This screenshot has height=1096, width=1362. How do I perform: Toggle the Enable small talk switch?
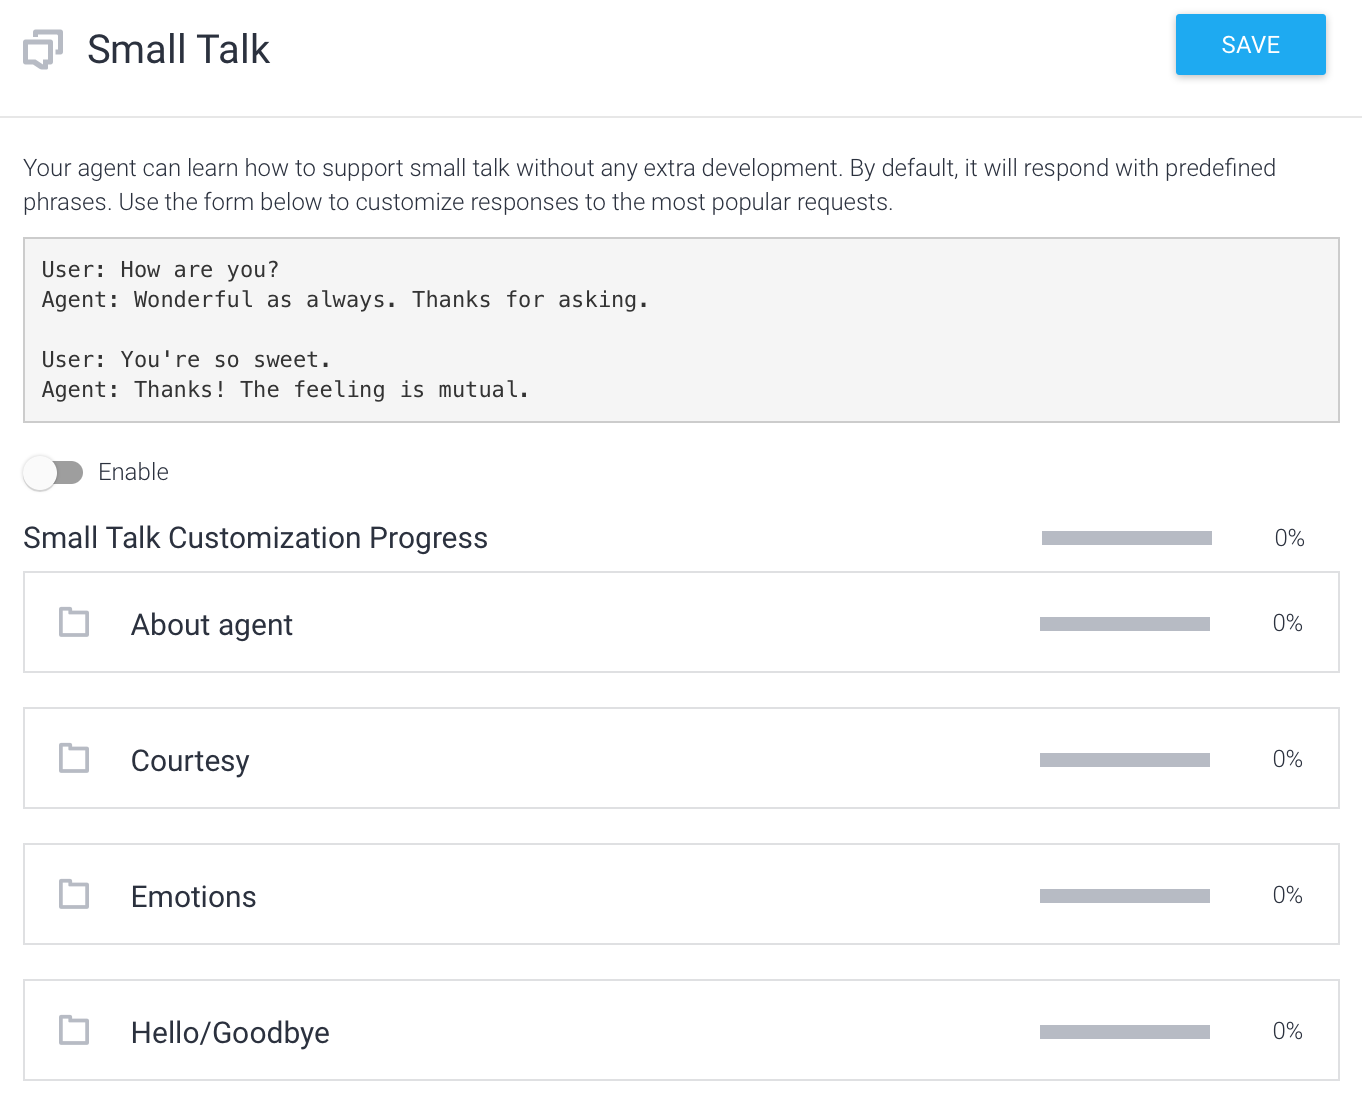pos(53,472)
